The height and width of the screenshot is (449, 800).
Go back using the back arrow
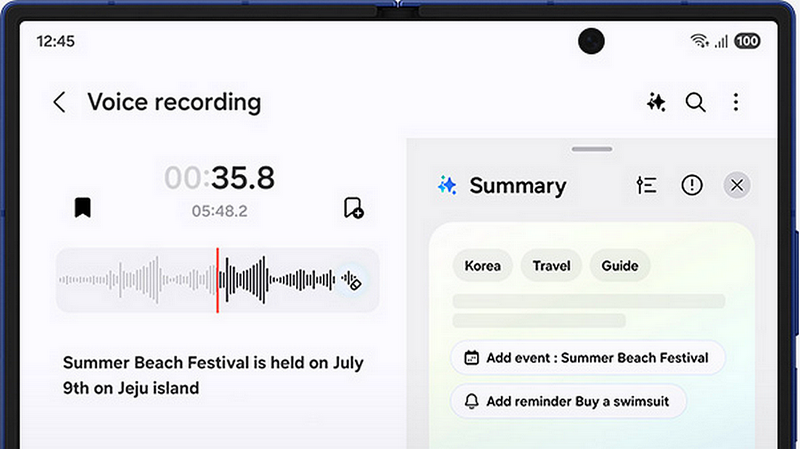pos(60,102)
